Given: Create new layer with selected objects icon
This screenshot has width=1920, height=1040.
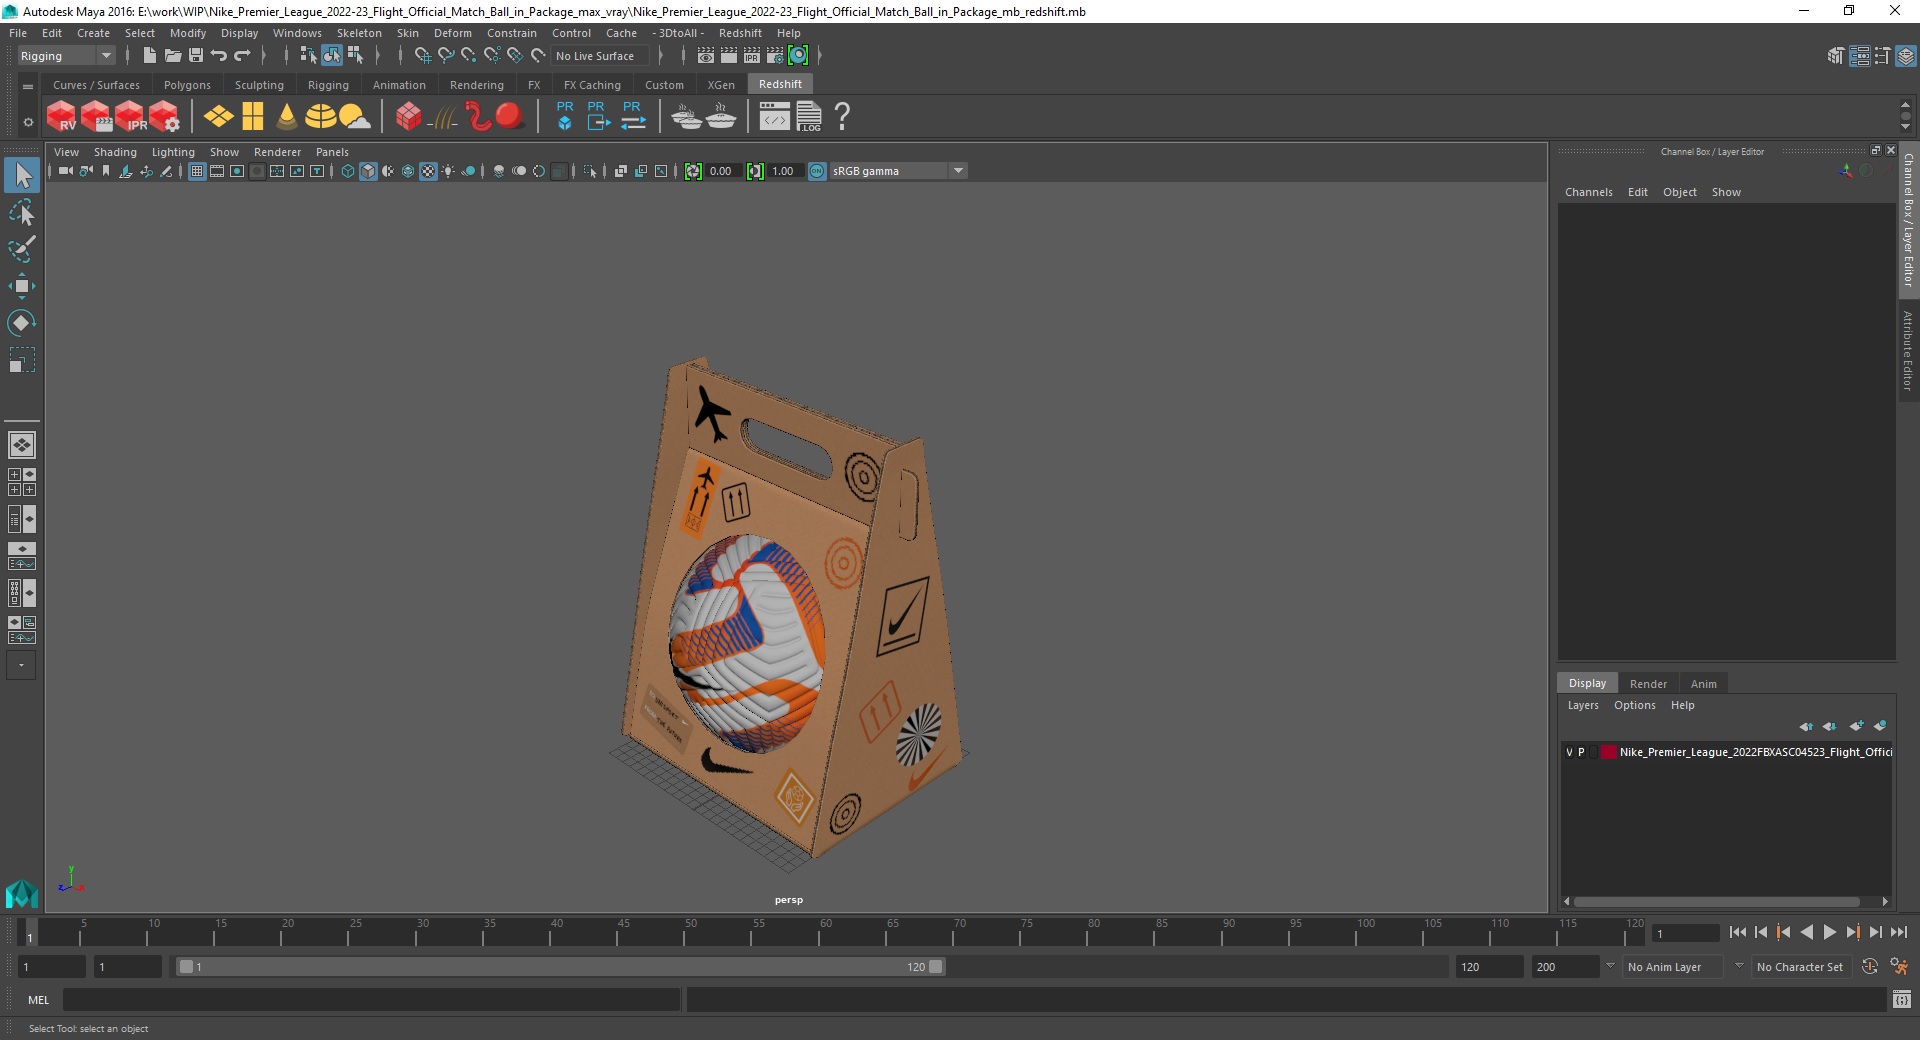Looking at the screenshot, I should point(1880,726).
